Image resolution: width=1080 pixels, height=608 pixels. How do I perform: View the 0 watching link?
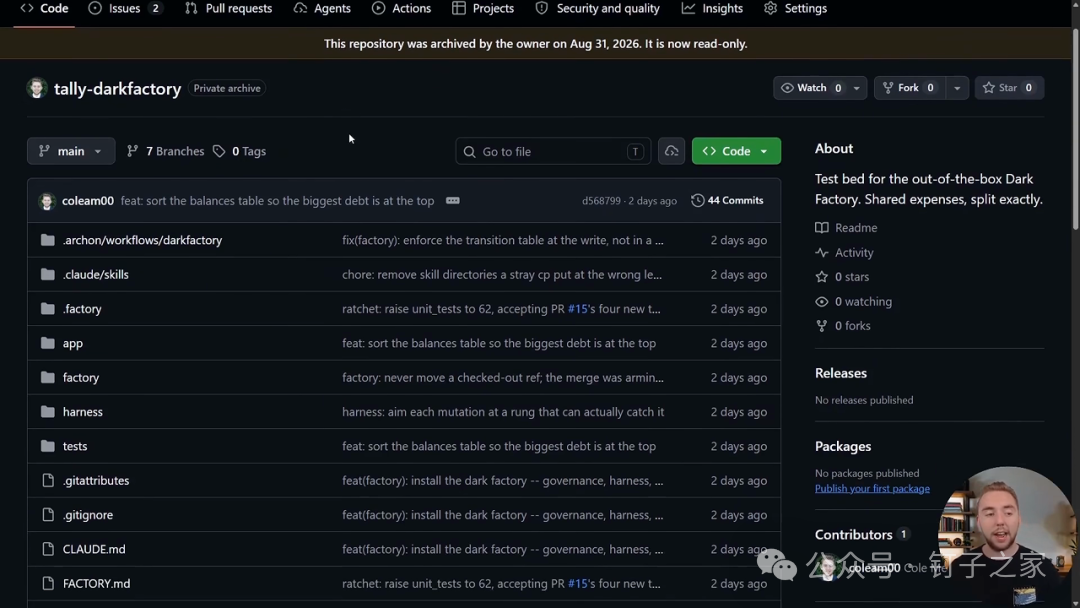(853, 302)
